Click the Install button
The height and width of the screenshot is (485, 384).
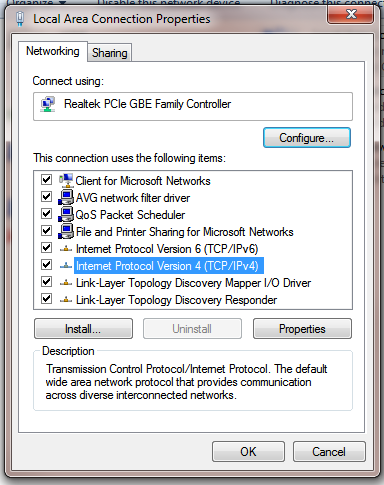tap(83, 329)
